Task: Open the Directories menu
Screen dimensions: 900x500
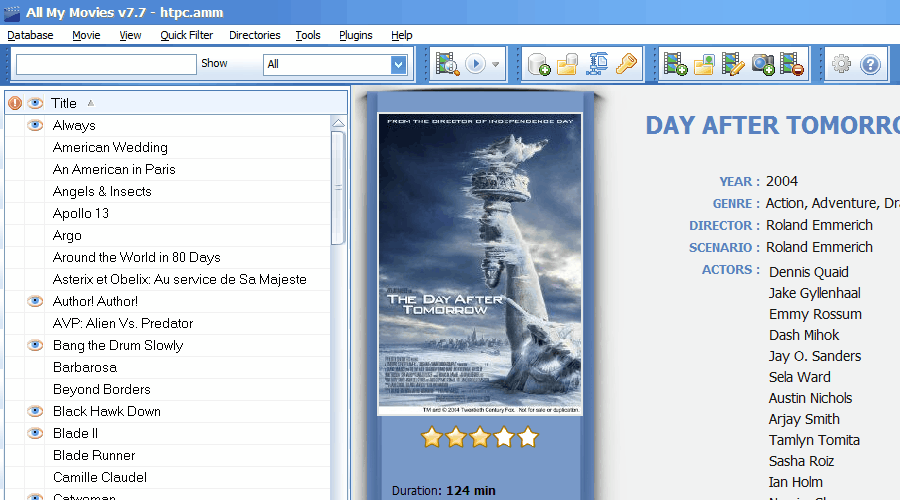Action: (x=255, y=35)
